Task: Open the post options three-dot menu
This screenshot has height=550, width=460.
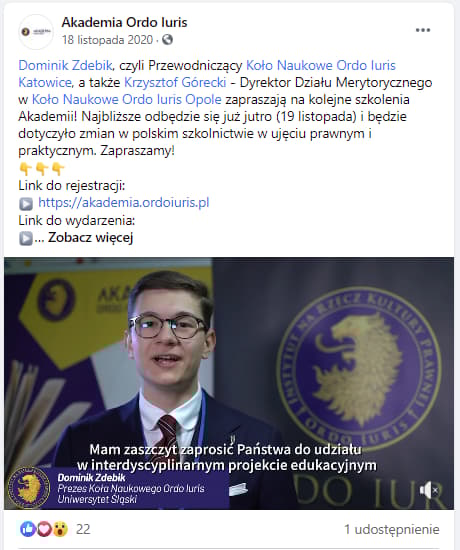Action: click(x=423, y=30)
